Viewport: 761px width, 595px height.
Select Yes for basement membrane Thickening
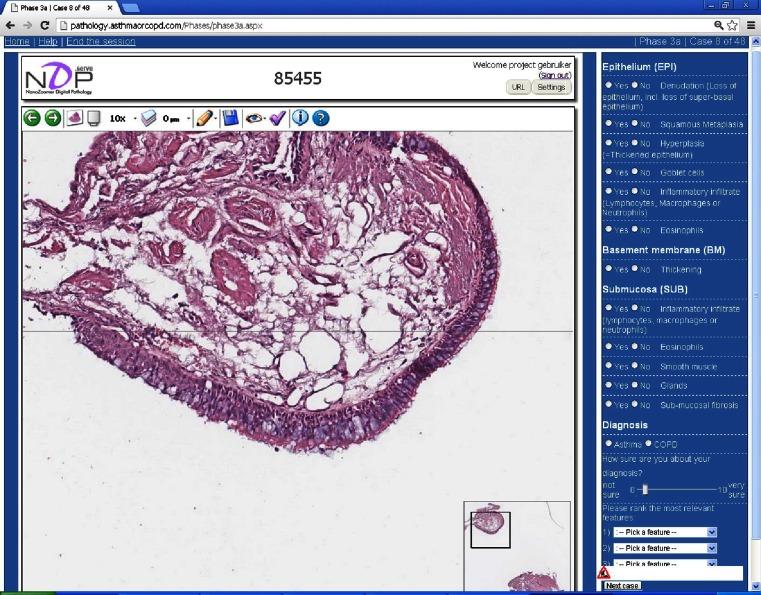[x=609, y=268]
